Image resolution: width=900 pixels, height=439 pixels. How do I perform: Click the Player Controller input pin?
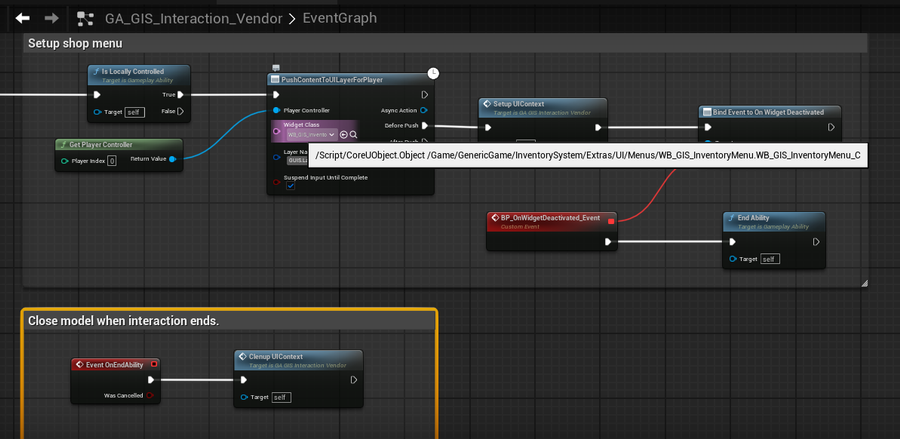(276, 110)
